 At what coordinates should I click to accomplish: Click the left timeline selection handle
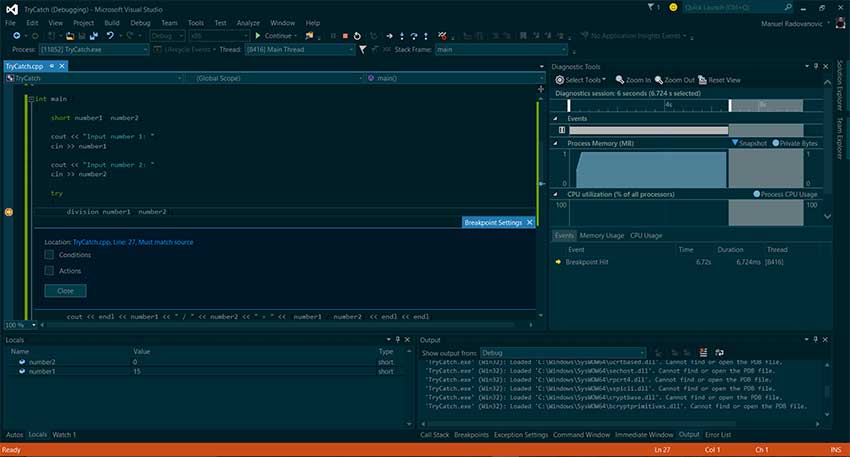(569, 105)
